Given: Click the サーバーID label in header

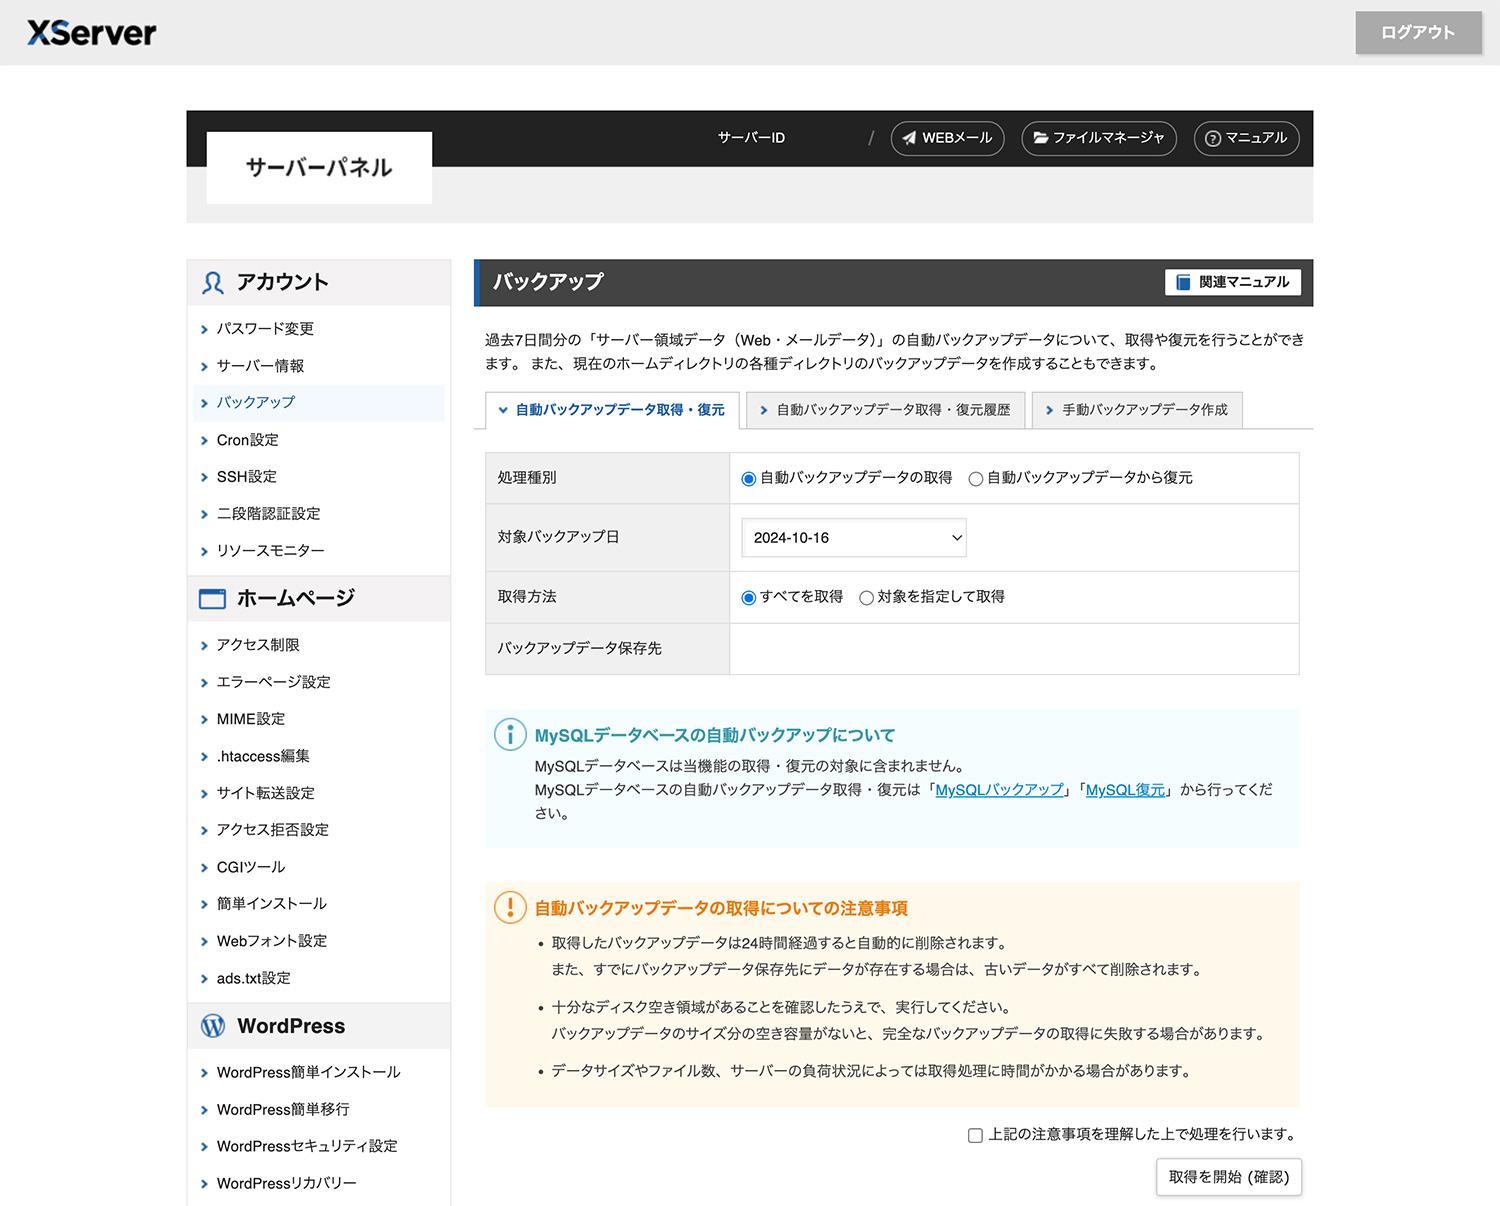Looking at the screenshot, I should pos(751,138).
